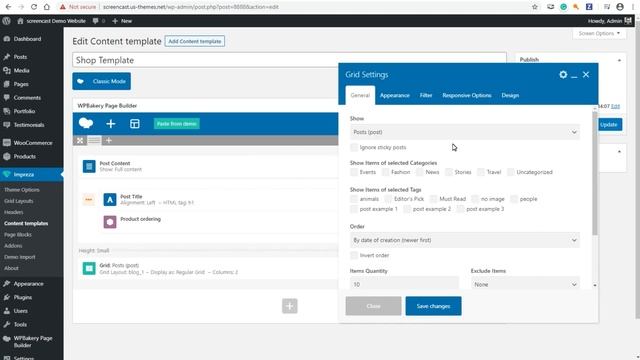Click the gray Close button

click(373, 306)
